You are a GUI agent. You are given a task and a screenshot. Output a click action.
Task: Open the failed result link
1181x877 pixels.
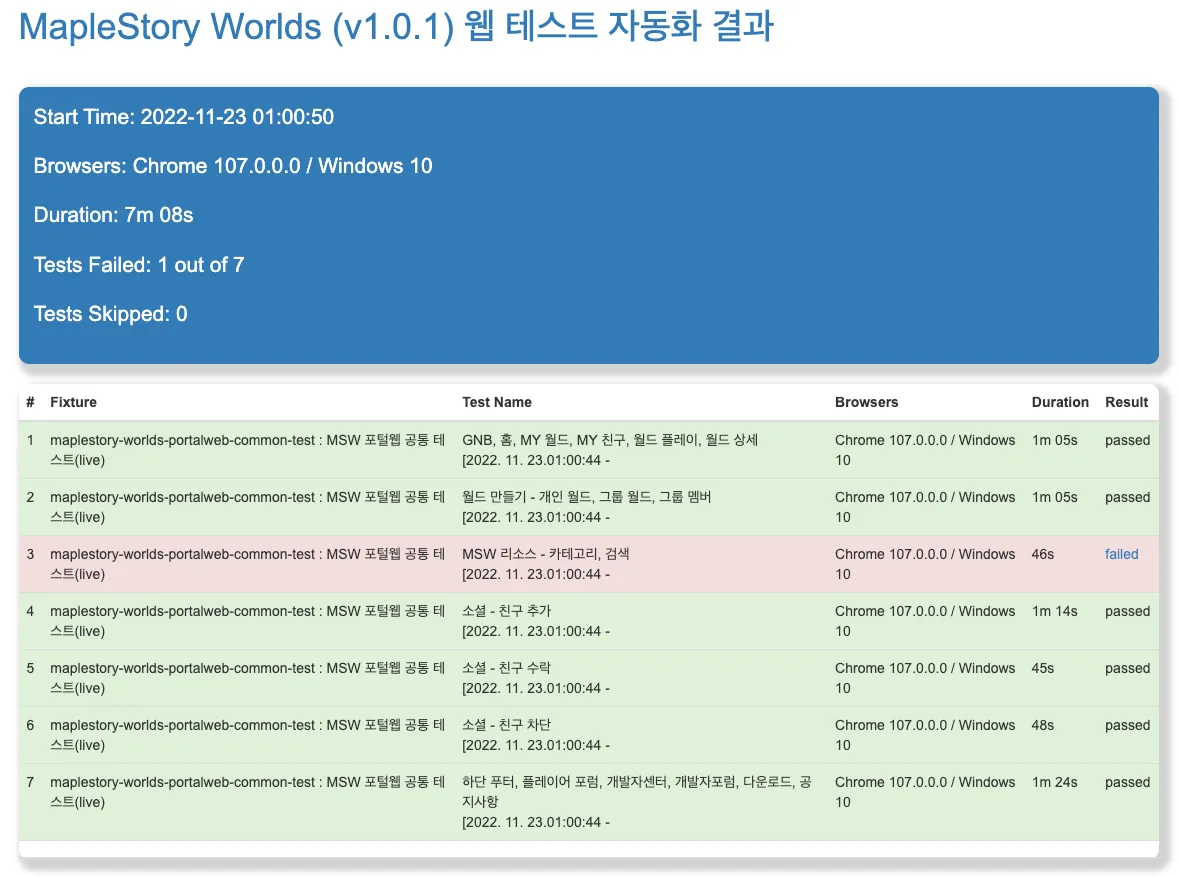pyautogui.click(x=1121, y=554)
